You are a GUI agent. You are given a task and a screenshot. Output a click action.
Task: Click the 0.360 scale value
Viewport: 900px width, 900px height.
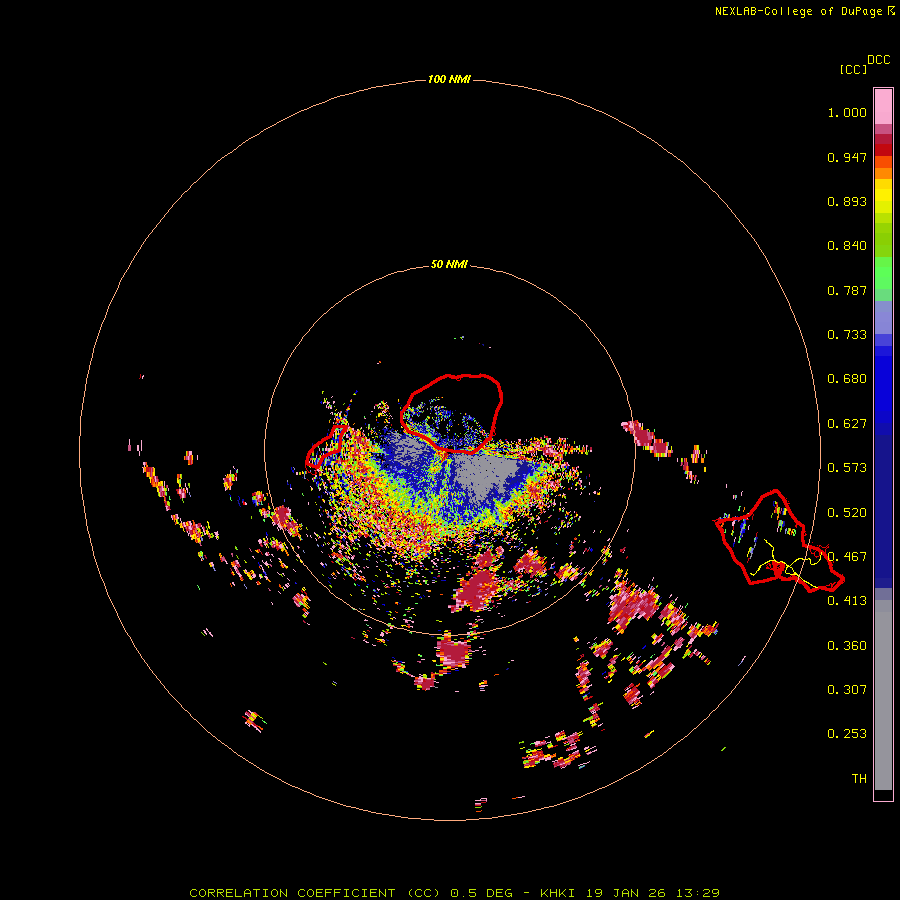pos(847,646)
